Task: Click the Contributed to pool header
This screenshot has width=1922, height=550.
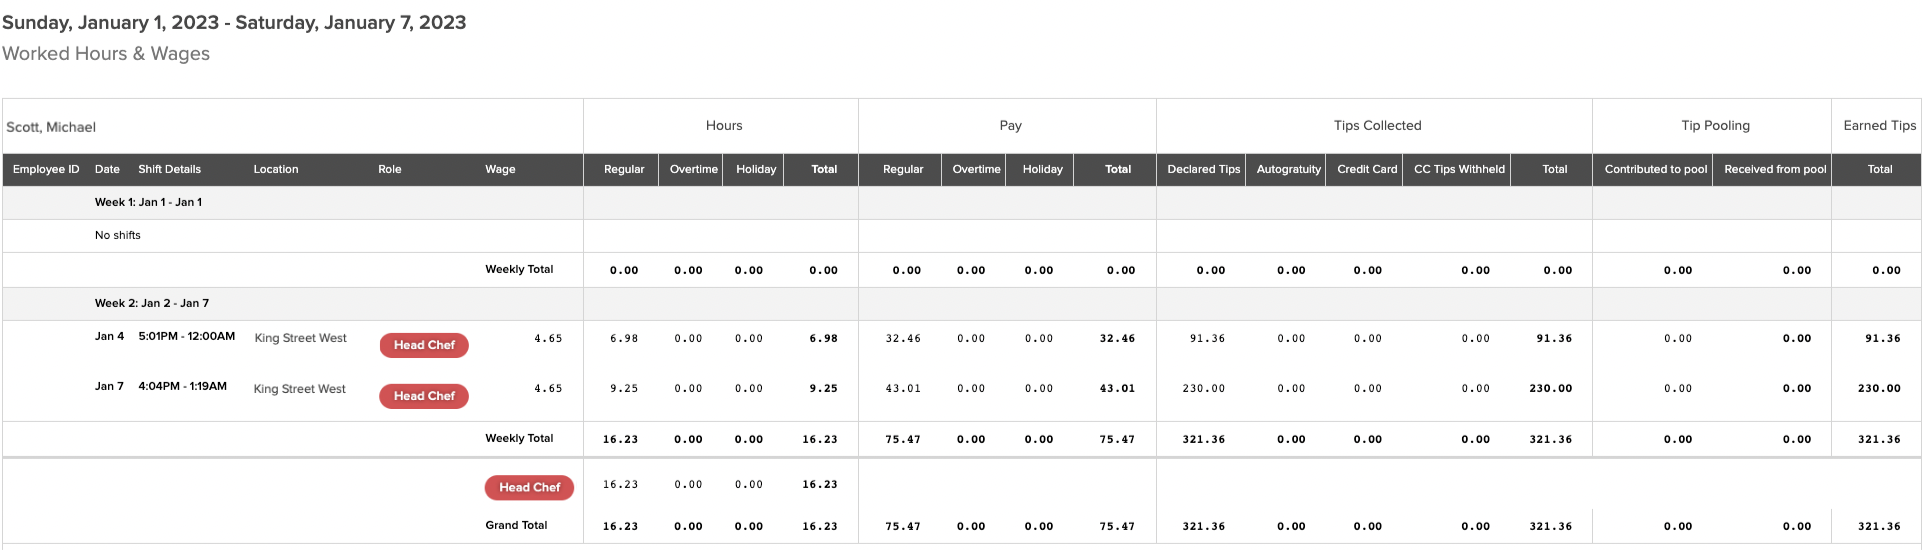Action: pyautogui.click(x=1655, y=170)
